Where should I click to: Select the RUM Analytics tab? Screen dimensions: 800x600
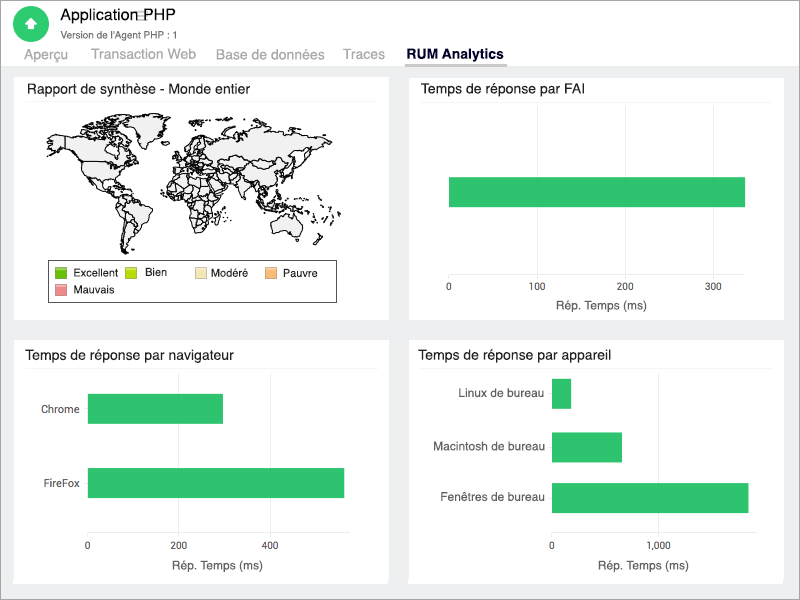coord(452,54)
